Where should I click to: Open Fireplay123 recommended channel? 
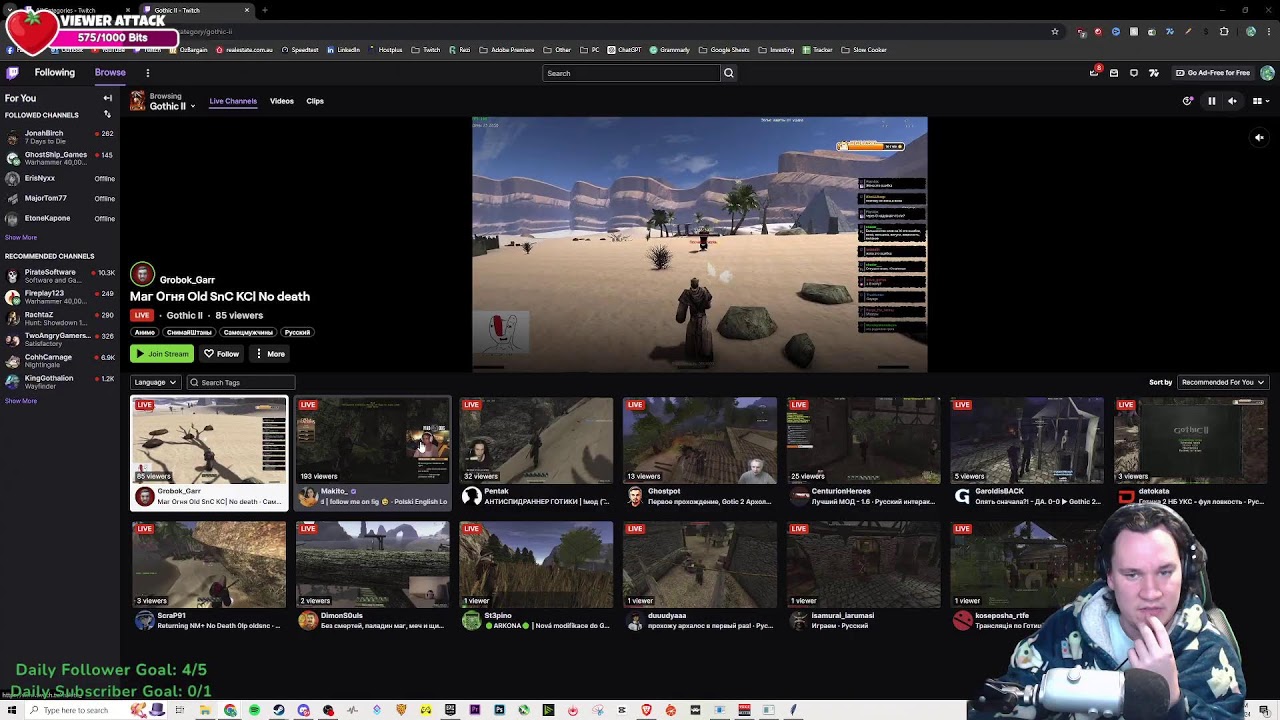click(60, 297)
